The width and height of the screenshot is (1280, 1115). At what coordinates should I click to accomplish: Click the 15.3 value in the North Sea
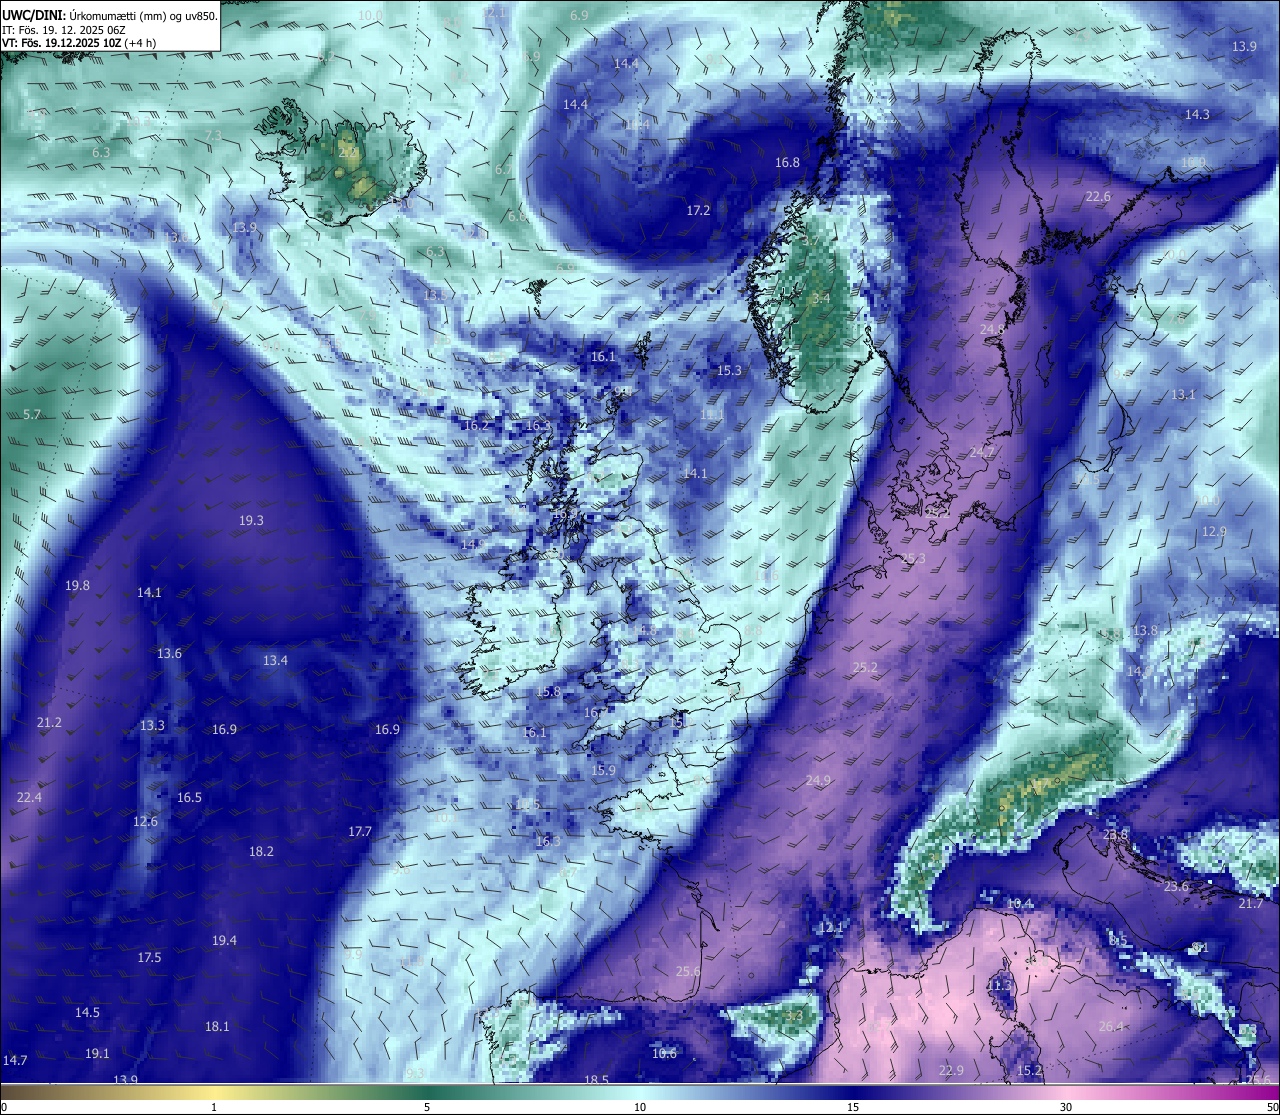pyautogui.click(x=730, y=370)
